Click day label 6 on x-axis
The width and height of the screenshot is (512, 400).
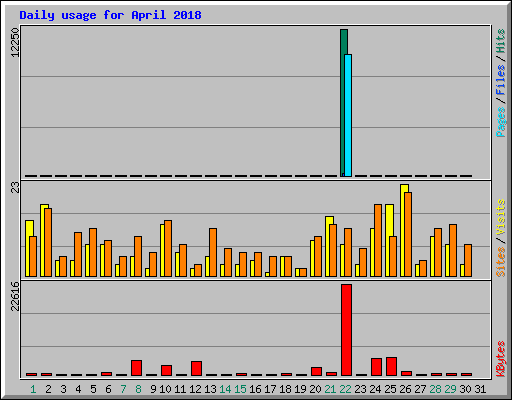pos(108,389)
